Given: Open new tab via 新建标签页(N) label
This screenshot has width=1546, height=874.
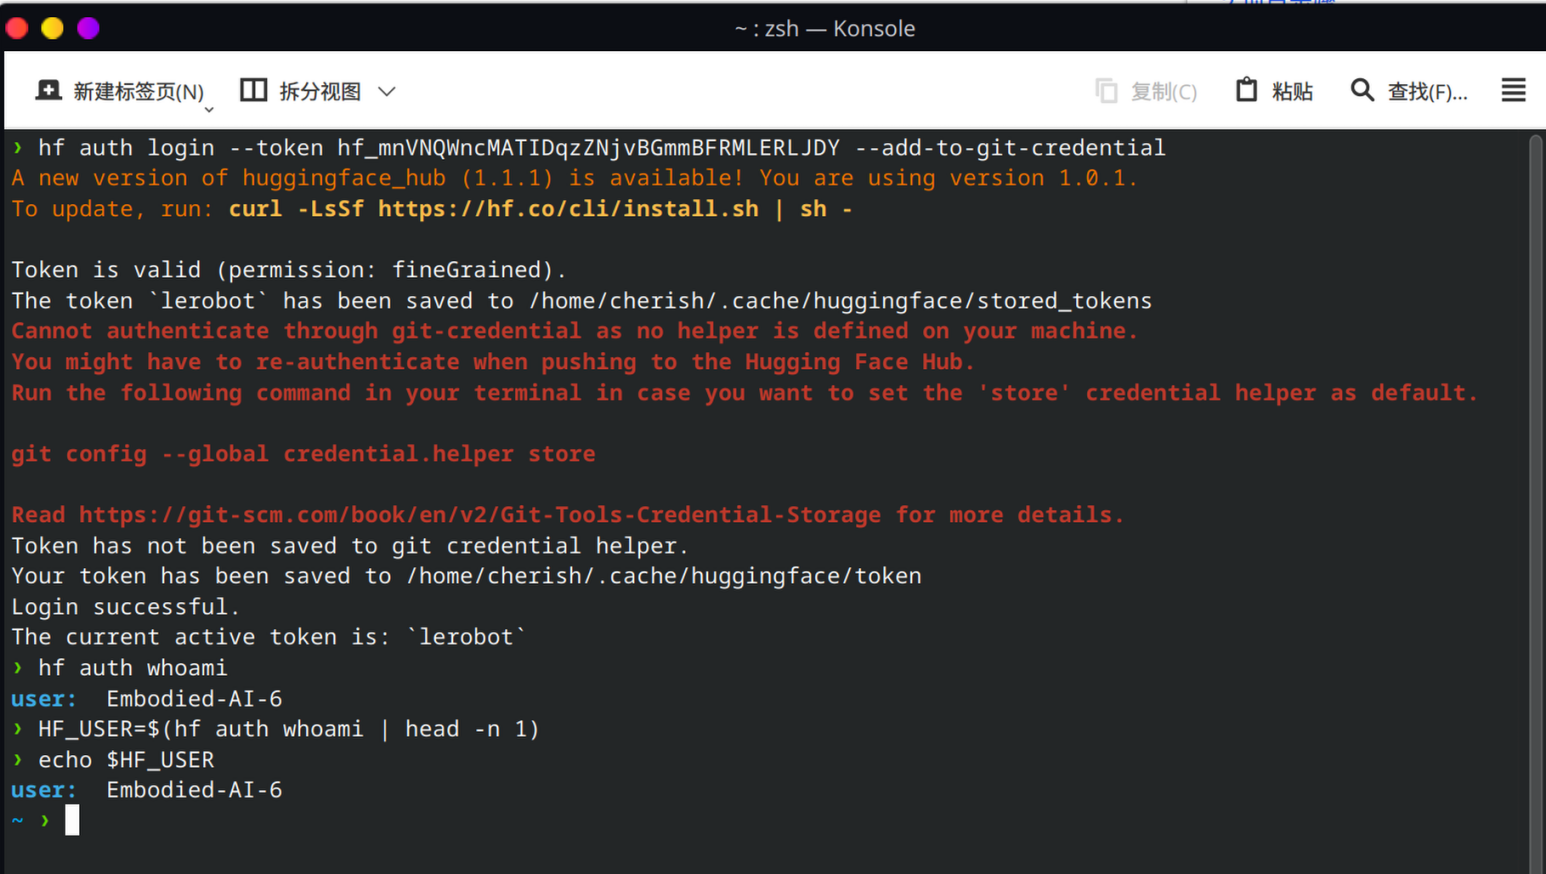Looking at the screenshot, I should coord(138,92).
